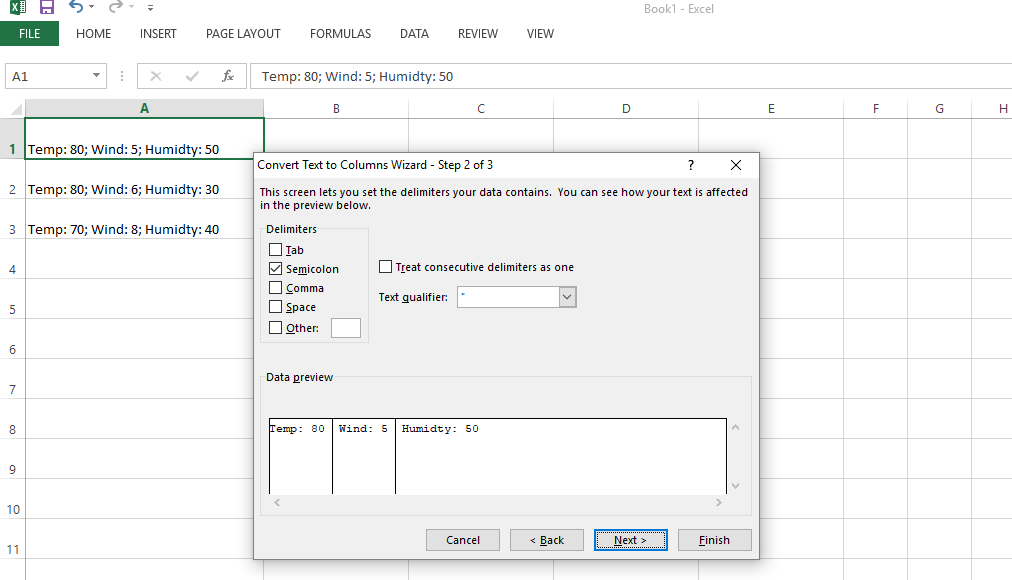Uncheck the Semicolon delimiter checkbox
Screen dimensions: 1012x580
click(x=276, y=269)
